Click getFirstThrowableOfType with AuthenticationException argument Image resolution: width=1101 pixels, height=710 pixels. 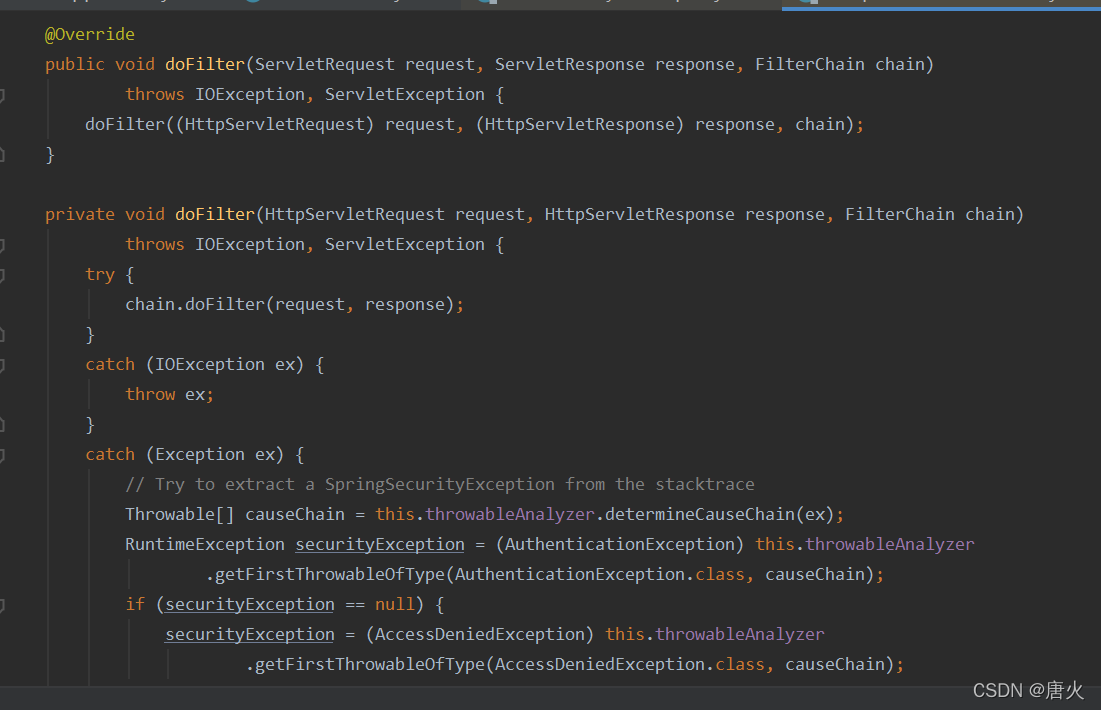[x=330, y=574]
